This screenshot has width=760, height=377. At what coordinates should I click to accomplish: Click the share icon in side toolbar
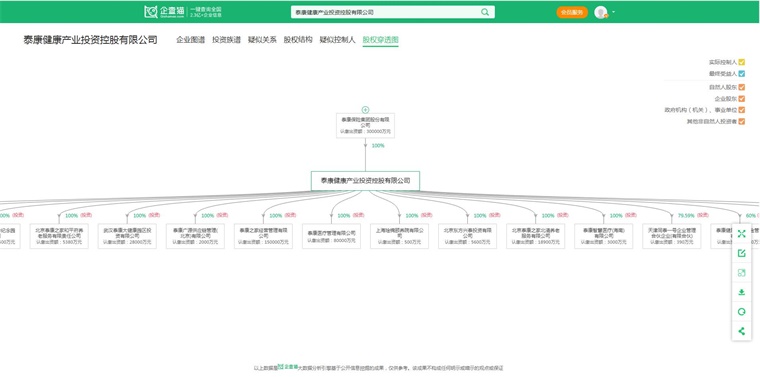(x=741, y=331)
